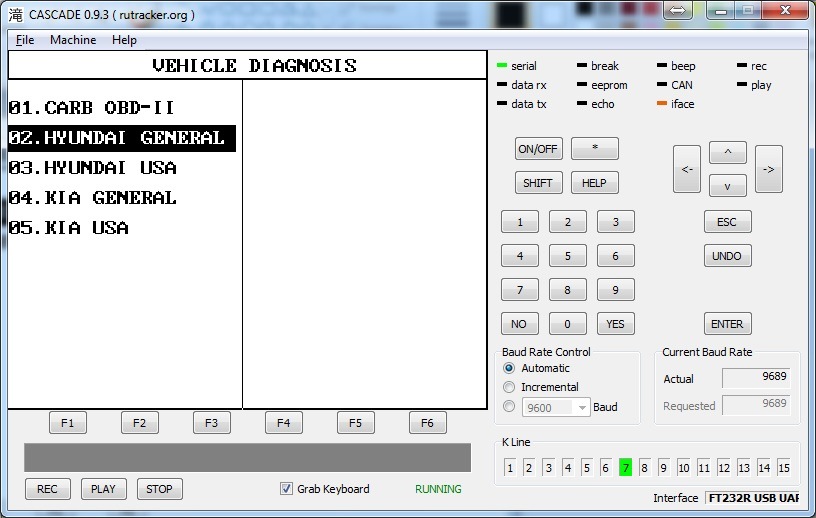Click the ENTER button

728,324
